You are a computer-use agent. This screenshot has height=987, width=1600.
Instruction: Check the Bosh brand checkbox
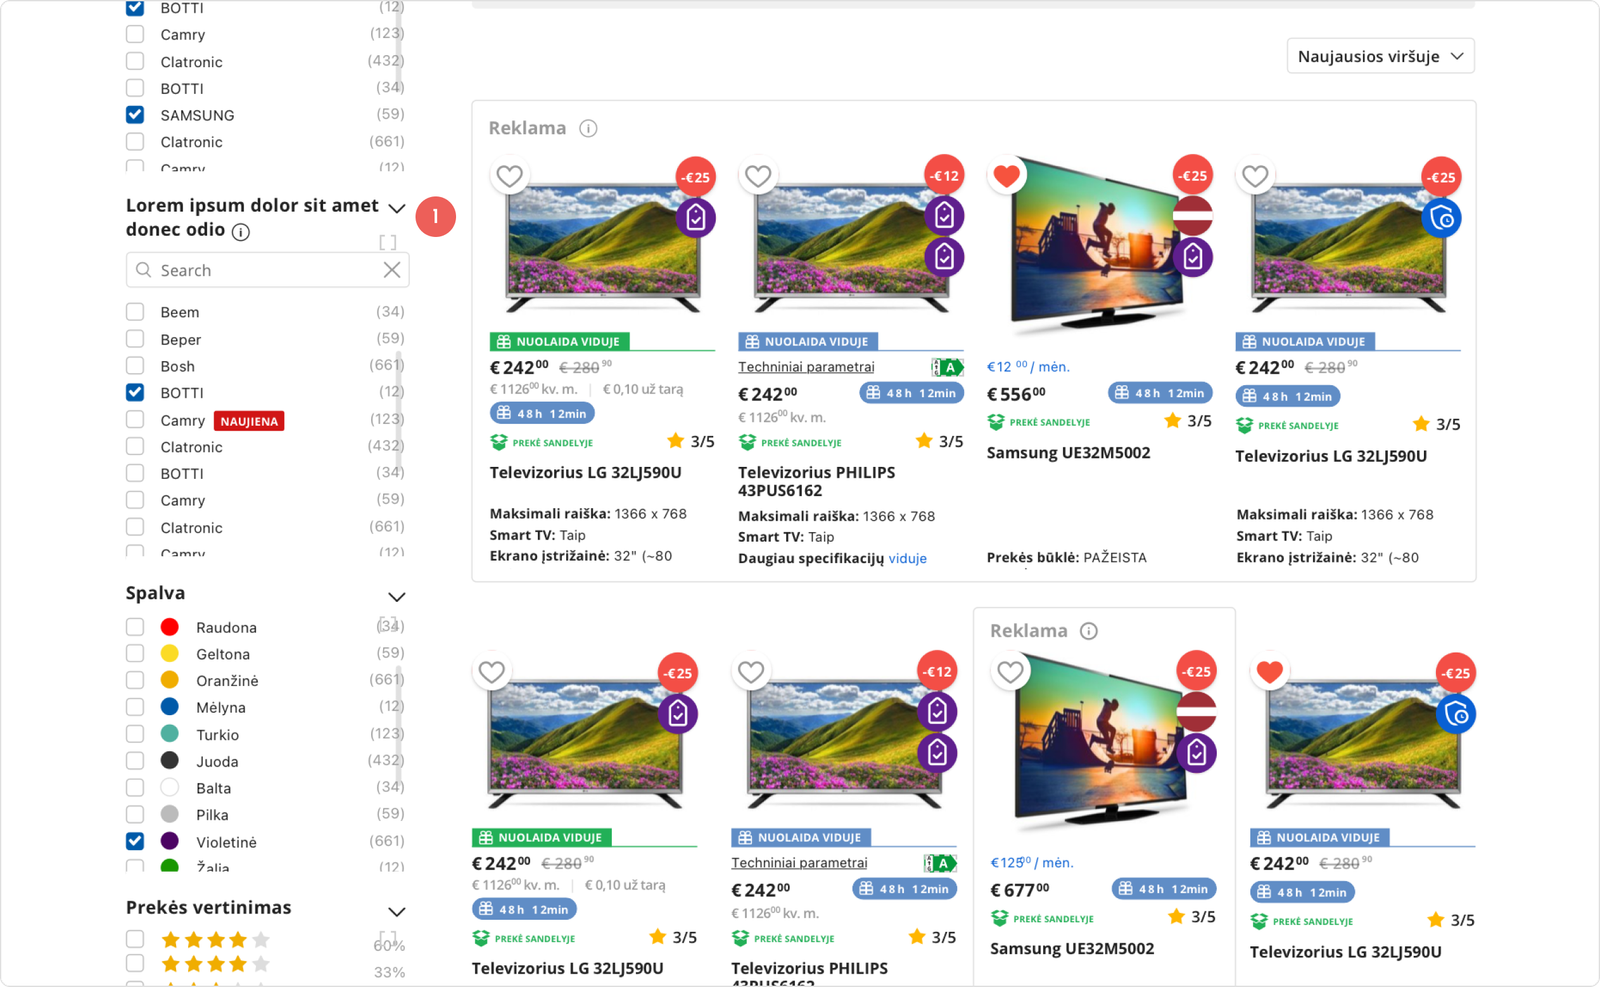[135, 366]
